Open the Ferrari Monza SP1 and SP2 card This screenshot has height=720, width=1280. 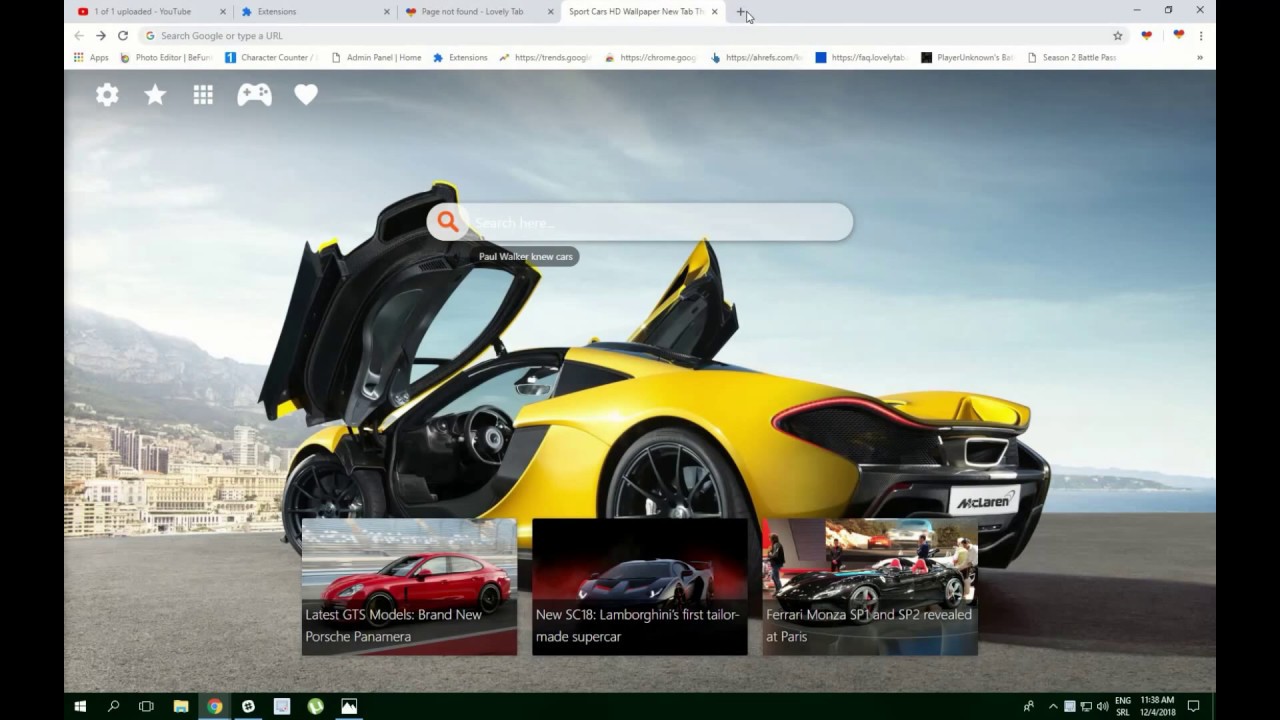(x=870, y=587)
